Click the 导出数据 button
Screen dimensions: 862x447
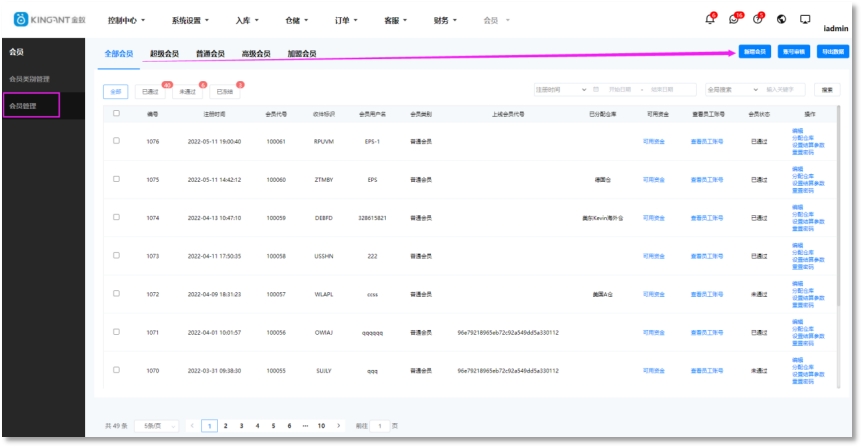click(833, 51)
